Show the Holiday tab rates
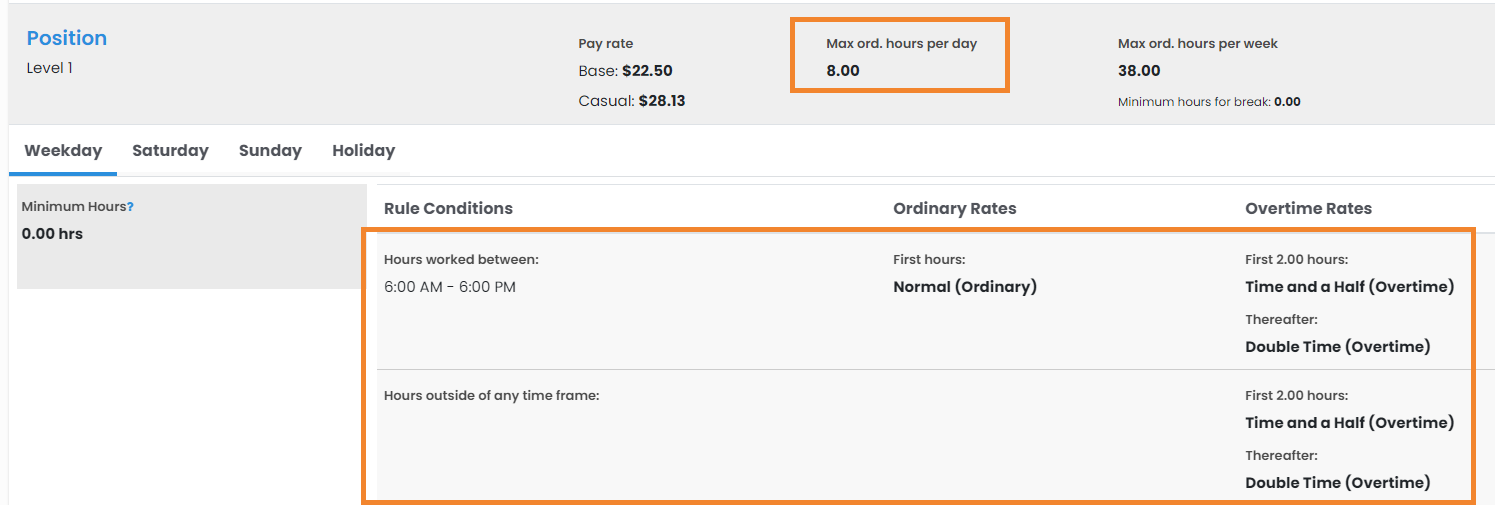 pos(363,151)
